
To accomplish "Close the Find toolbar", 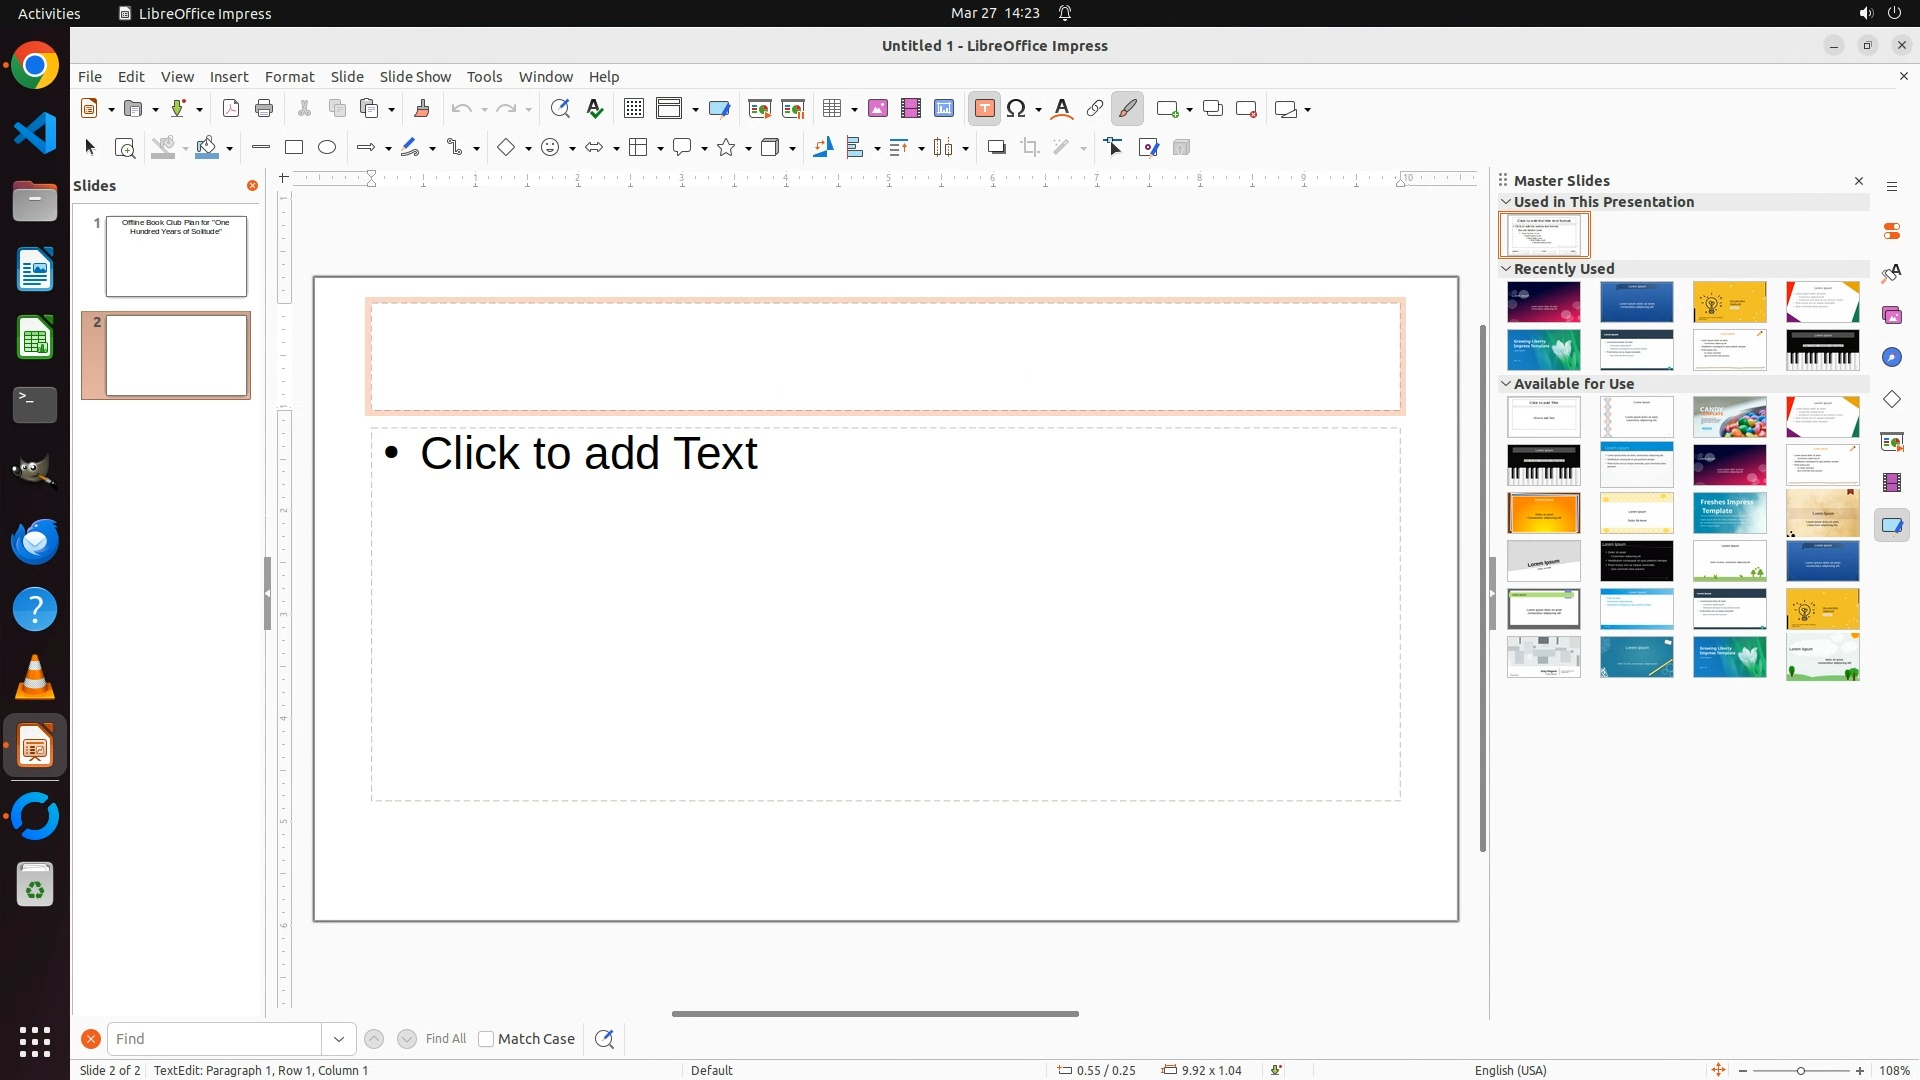I will coord(91,1039).
